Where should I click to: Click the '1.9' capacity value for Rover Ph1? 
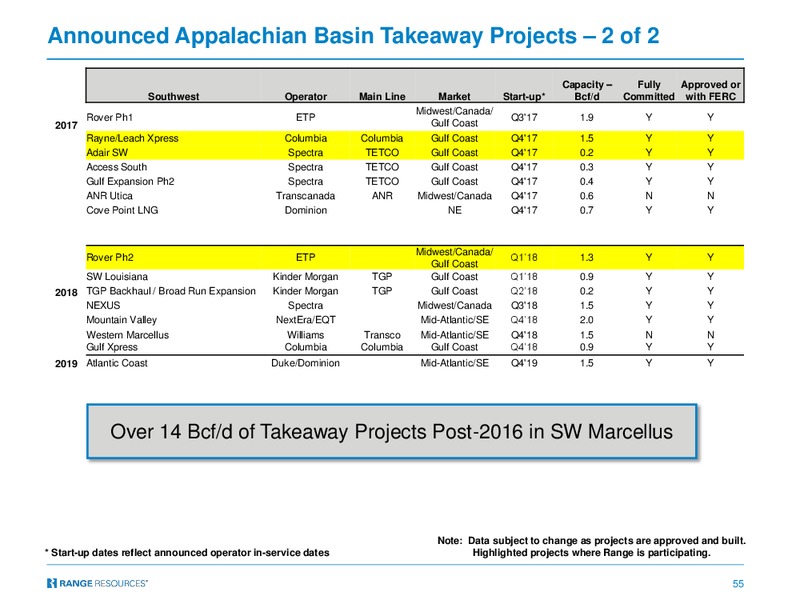587,117
